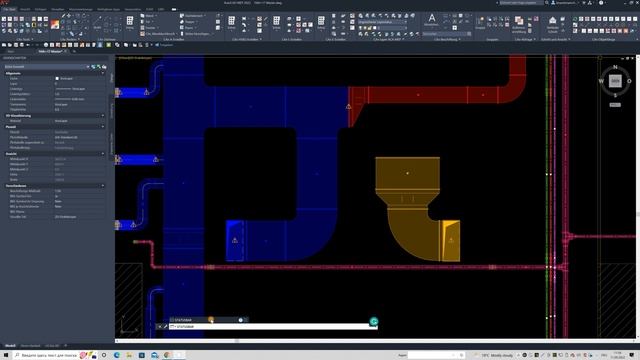Collapse the 3D-Visualisierung section
The image size is (640, 360).
[102, 116]
